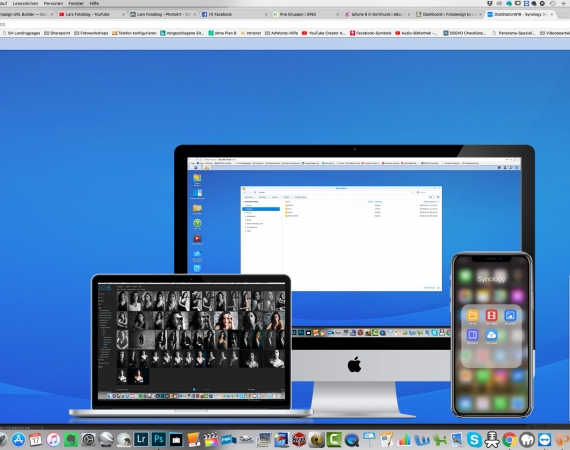Launch iTunes from the dock
570x450 pixels.
pos(53,439)
